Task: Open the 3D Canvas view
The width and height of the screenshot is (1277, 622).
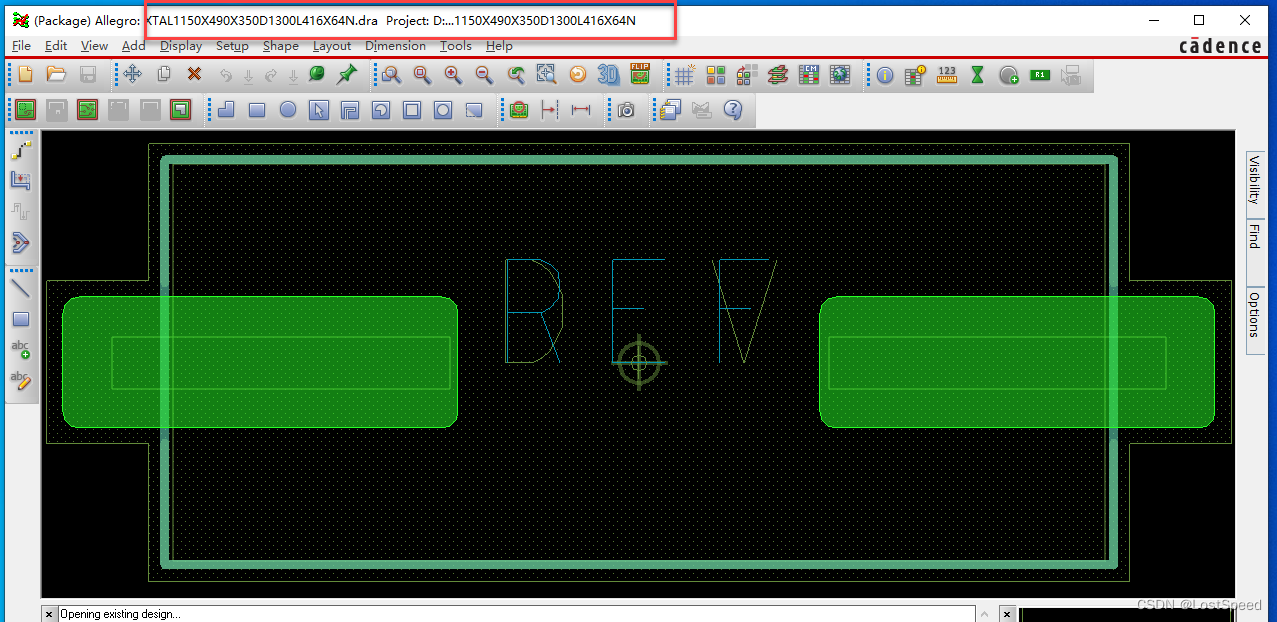Action: pos(610,75)
